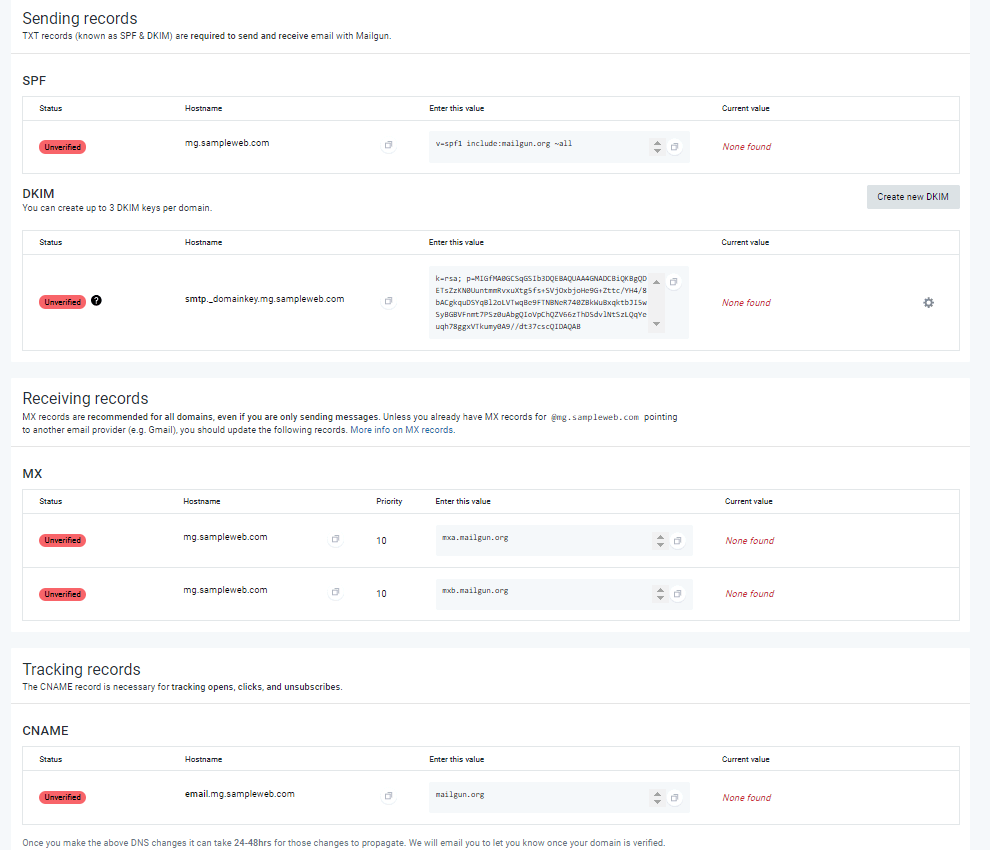Click inside the DKIM key text area
Viewport: 990px width, 850px height.
[x=540, y=302]
